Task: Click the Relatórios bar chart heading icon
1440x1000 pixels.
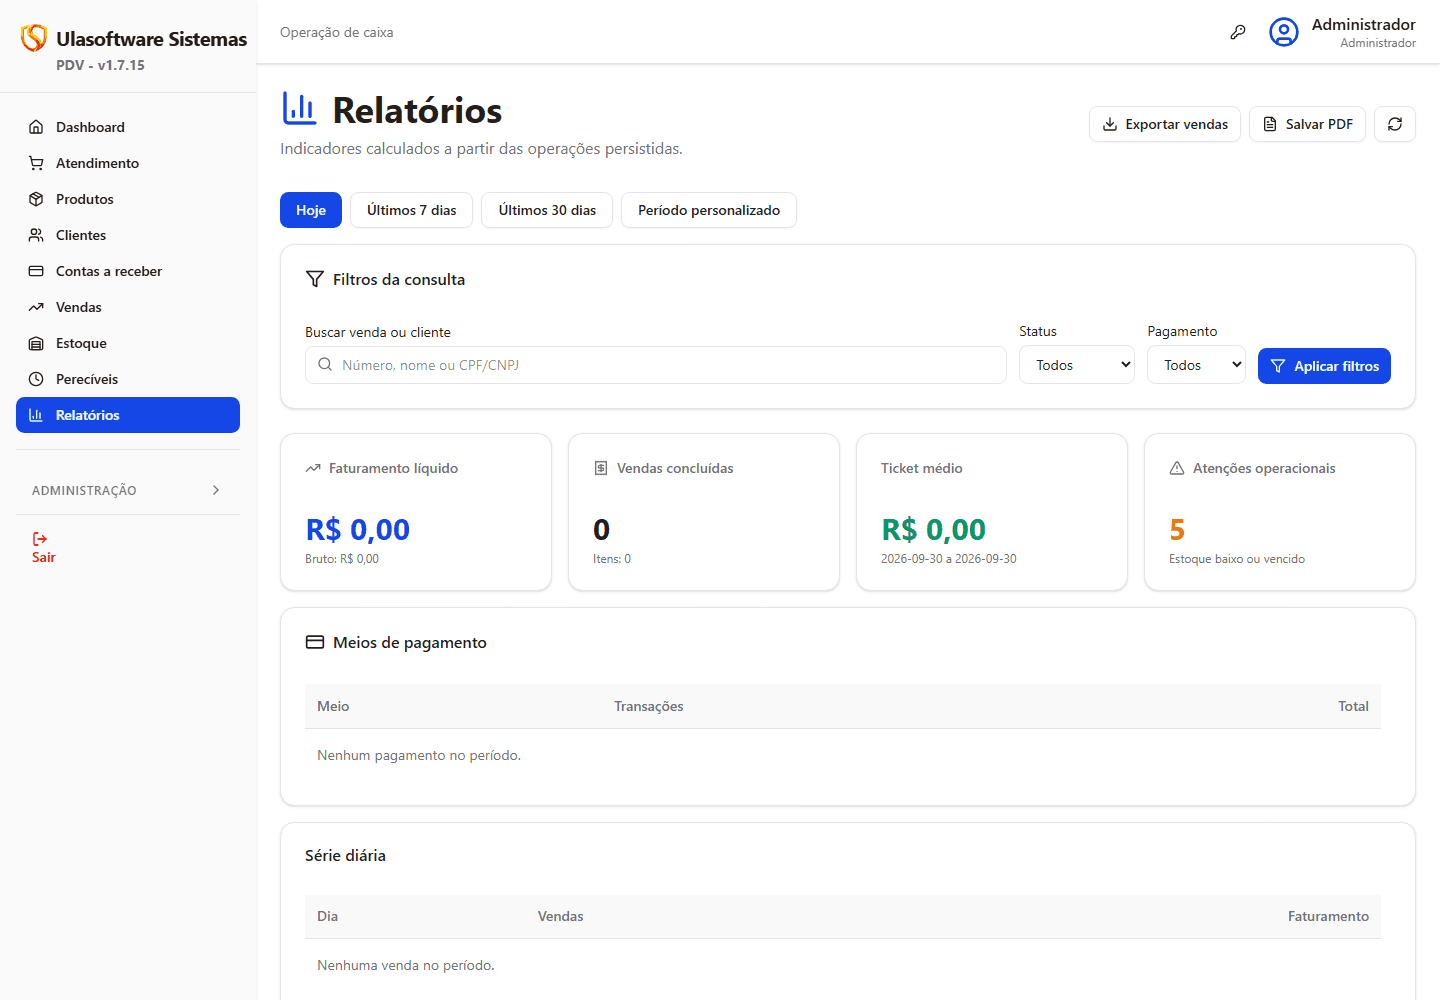Action: point(300,109)
